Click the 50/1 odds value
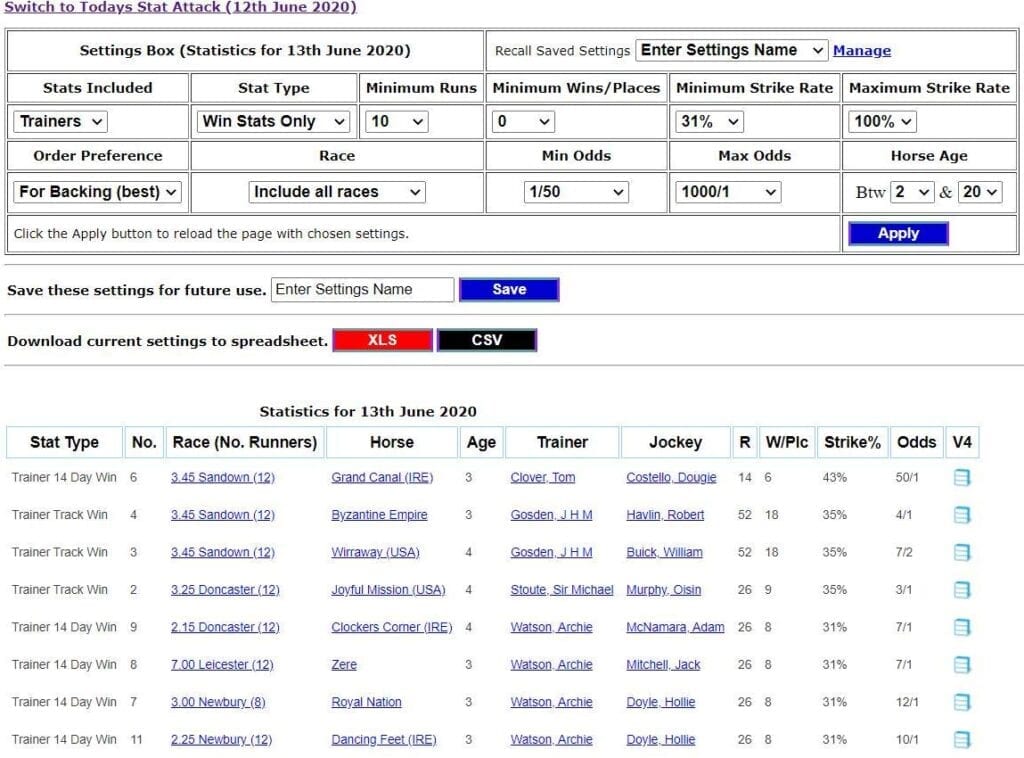This screenshot has width=1024, height=758. click(907, 477)
